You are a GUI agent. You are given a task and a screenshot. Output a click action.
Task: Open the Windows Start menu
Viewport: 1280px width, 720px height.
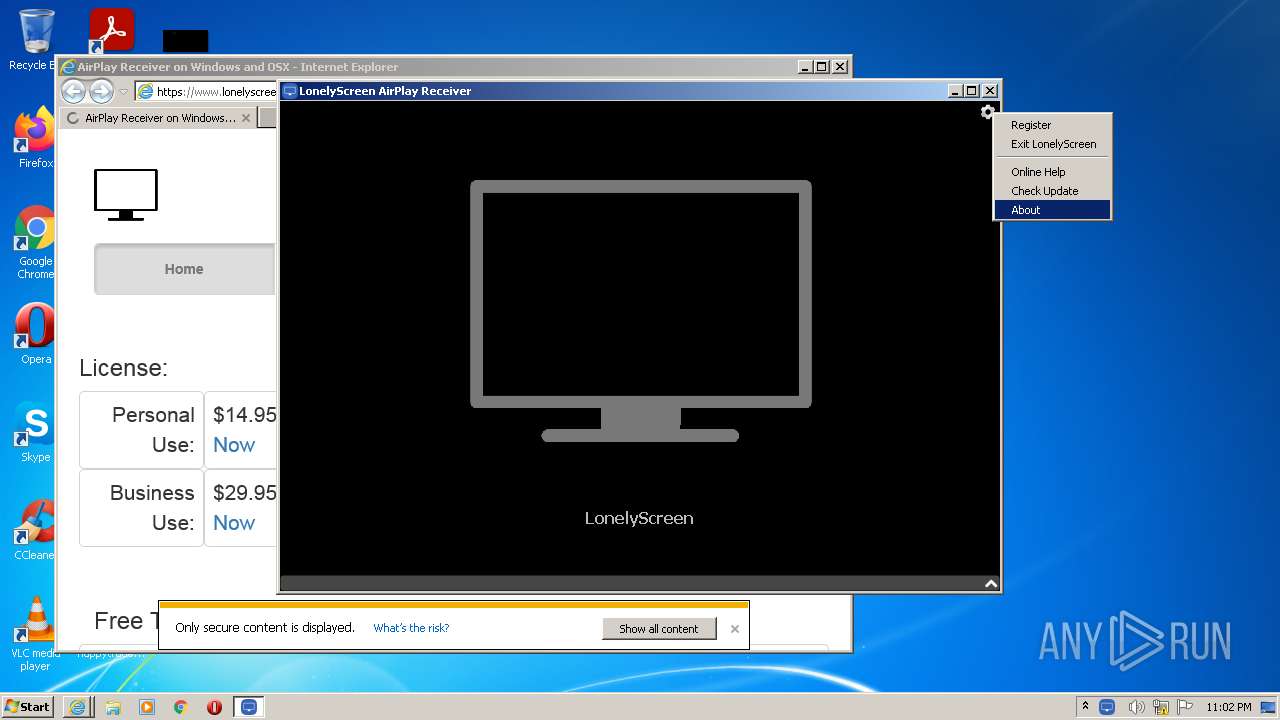(x=28, y=706)
